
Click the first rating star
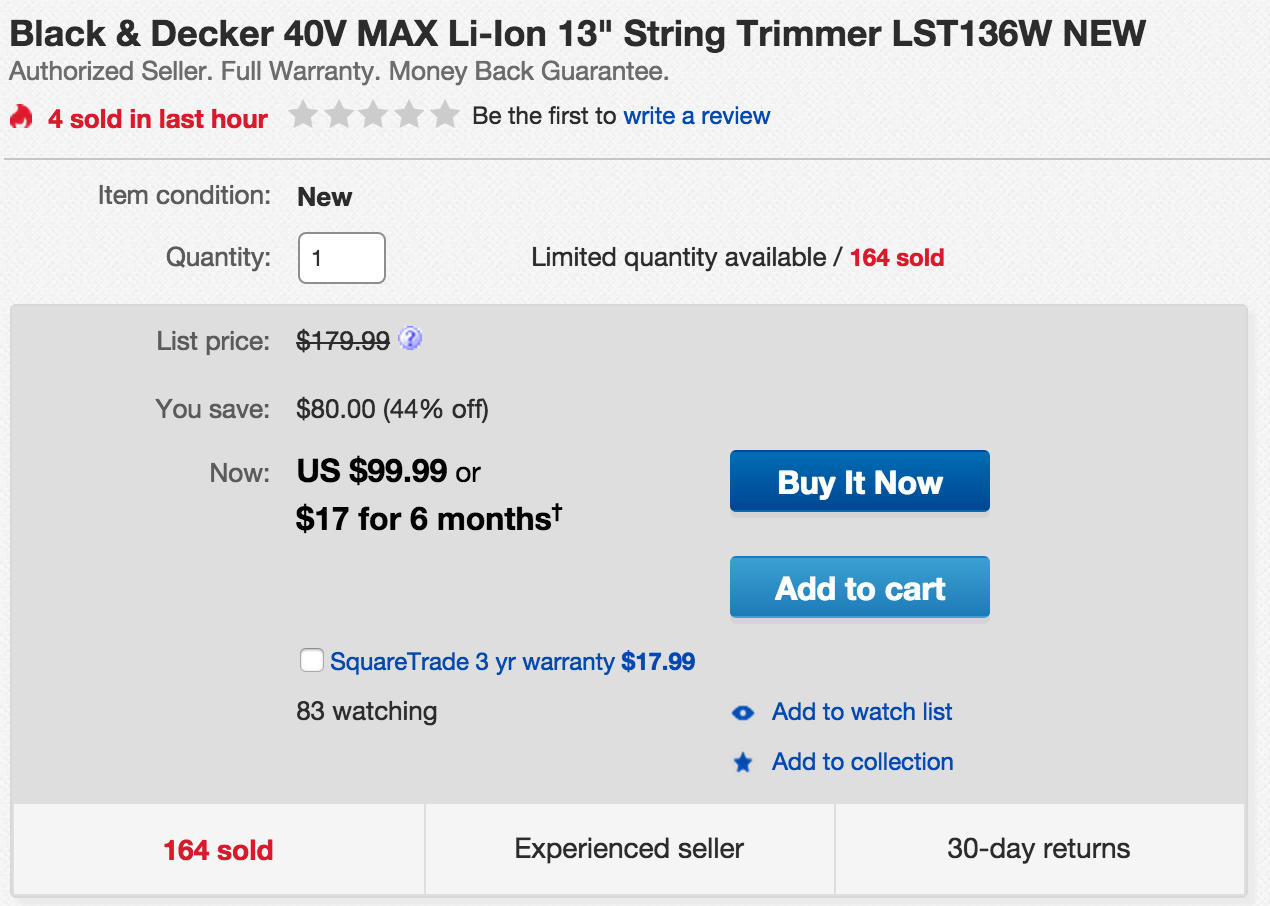303,116
